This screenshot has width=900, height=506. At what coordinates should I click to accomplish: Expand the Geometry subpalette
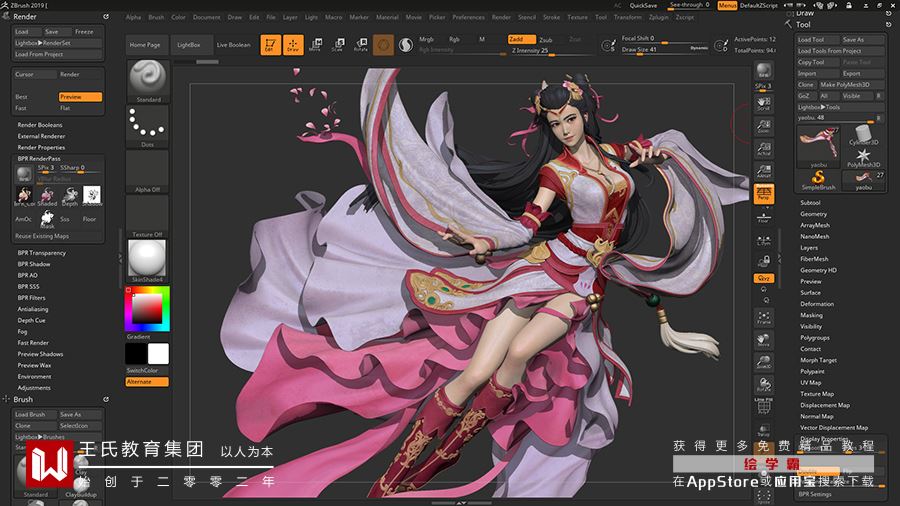[x=814, y=214]
